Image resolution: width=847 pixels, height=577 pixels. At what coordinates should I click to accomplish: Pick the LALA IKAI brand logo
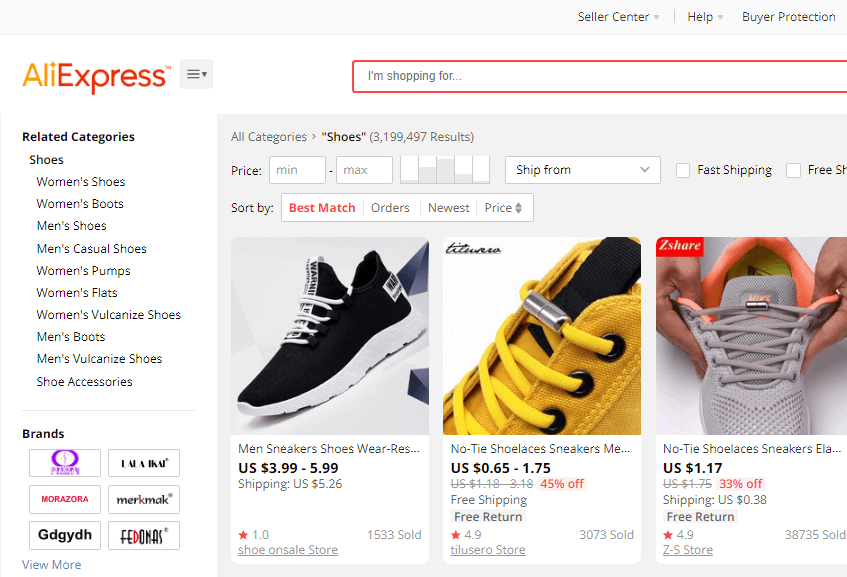[x=144, y=463]
